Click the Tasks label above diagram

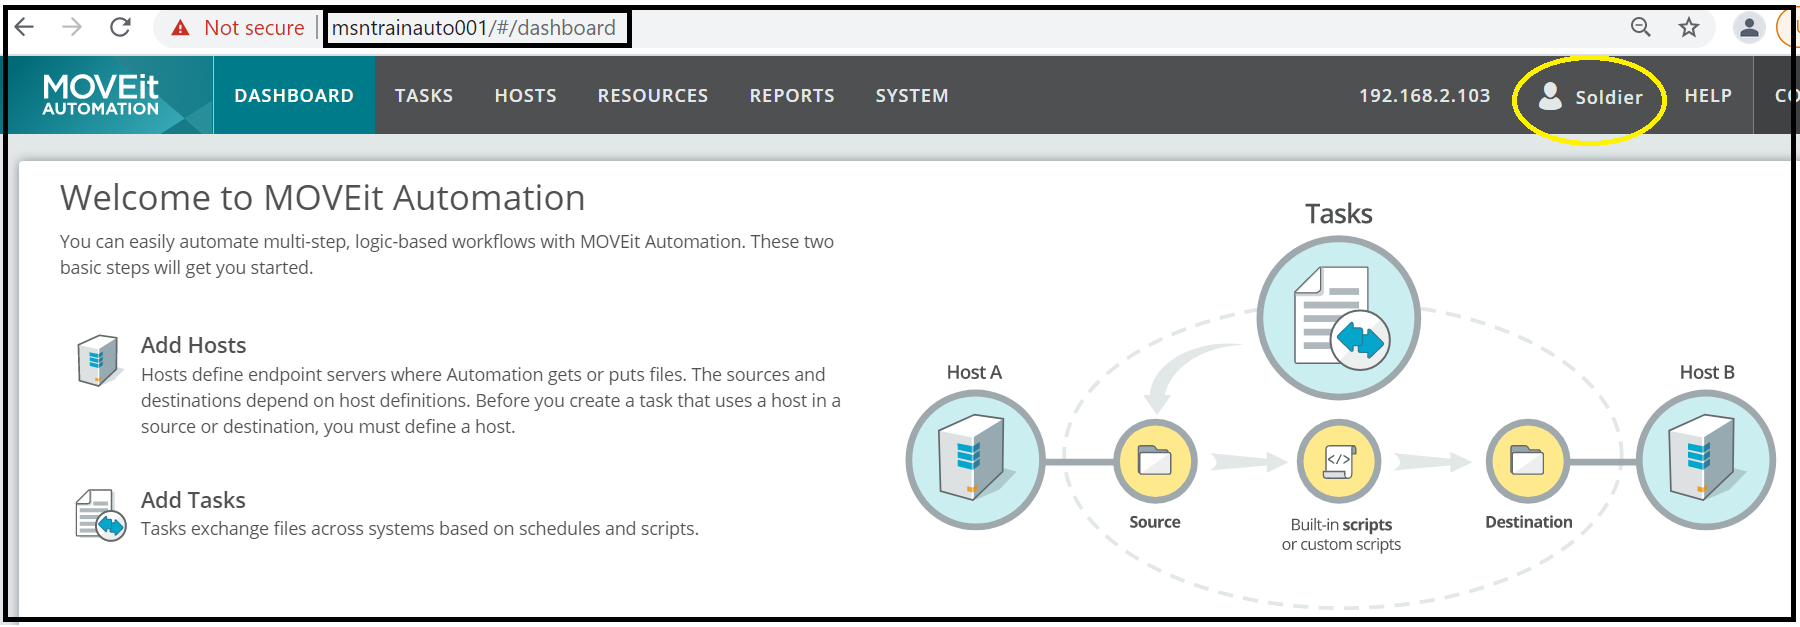(x=1339, y=213)
